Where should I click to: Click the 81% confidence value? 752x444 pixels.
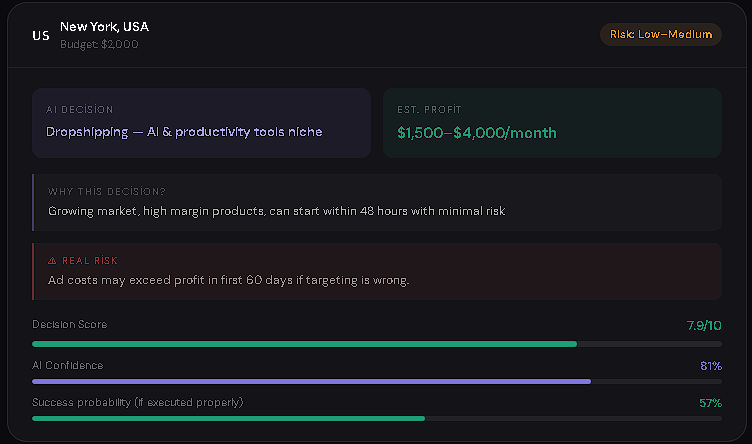click(x=710, y=366)
